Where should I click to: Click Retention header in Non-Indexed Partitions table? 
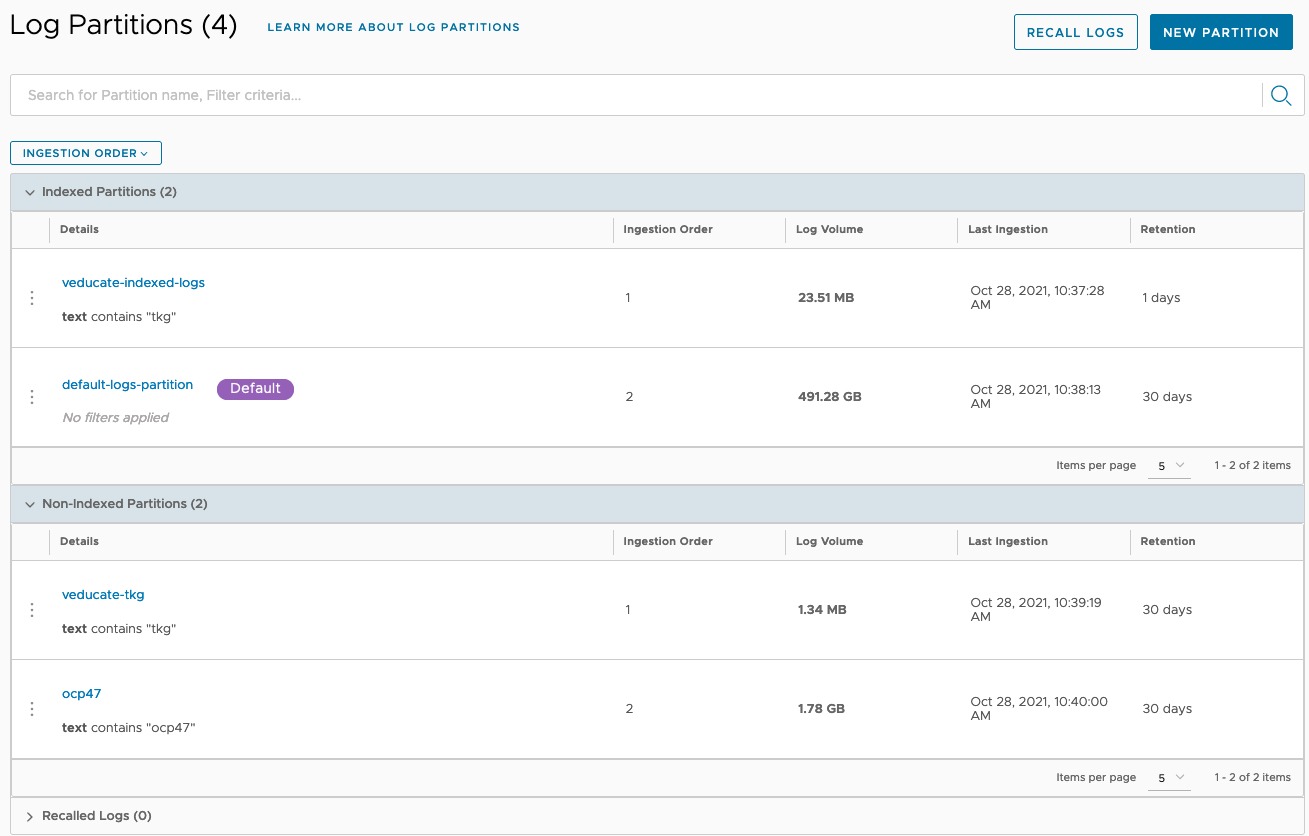pos(1168,541)
